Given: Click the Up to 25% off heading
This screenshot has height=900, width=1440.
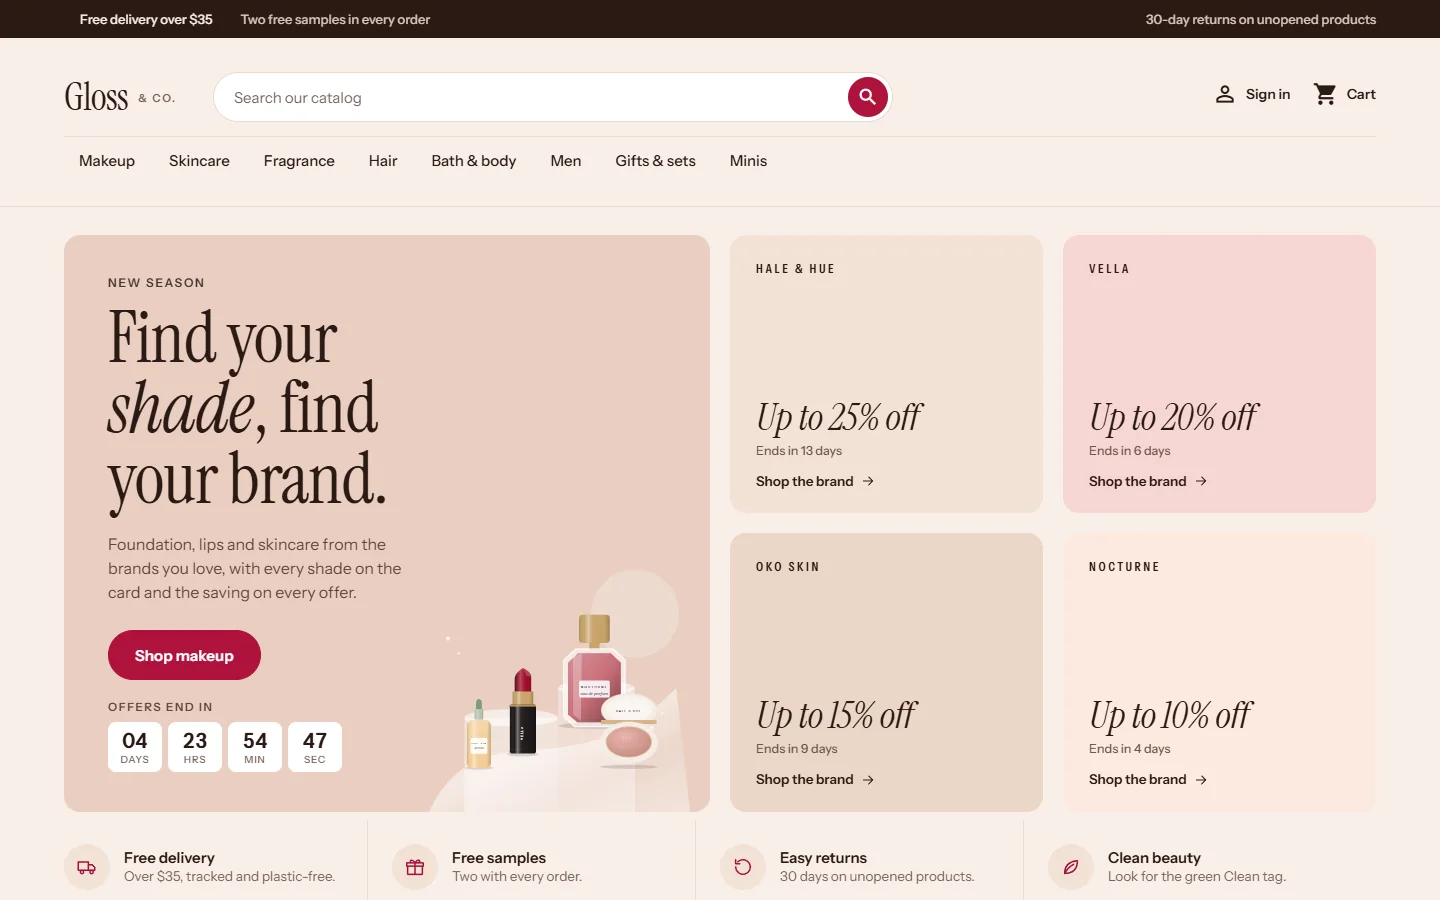Looking at the screenshot, I should coord(839,417).
